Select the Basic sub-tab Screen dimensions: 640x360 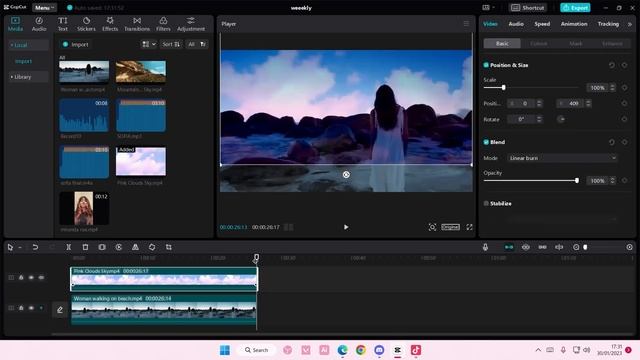pos(502,43)
